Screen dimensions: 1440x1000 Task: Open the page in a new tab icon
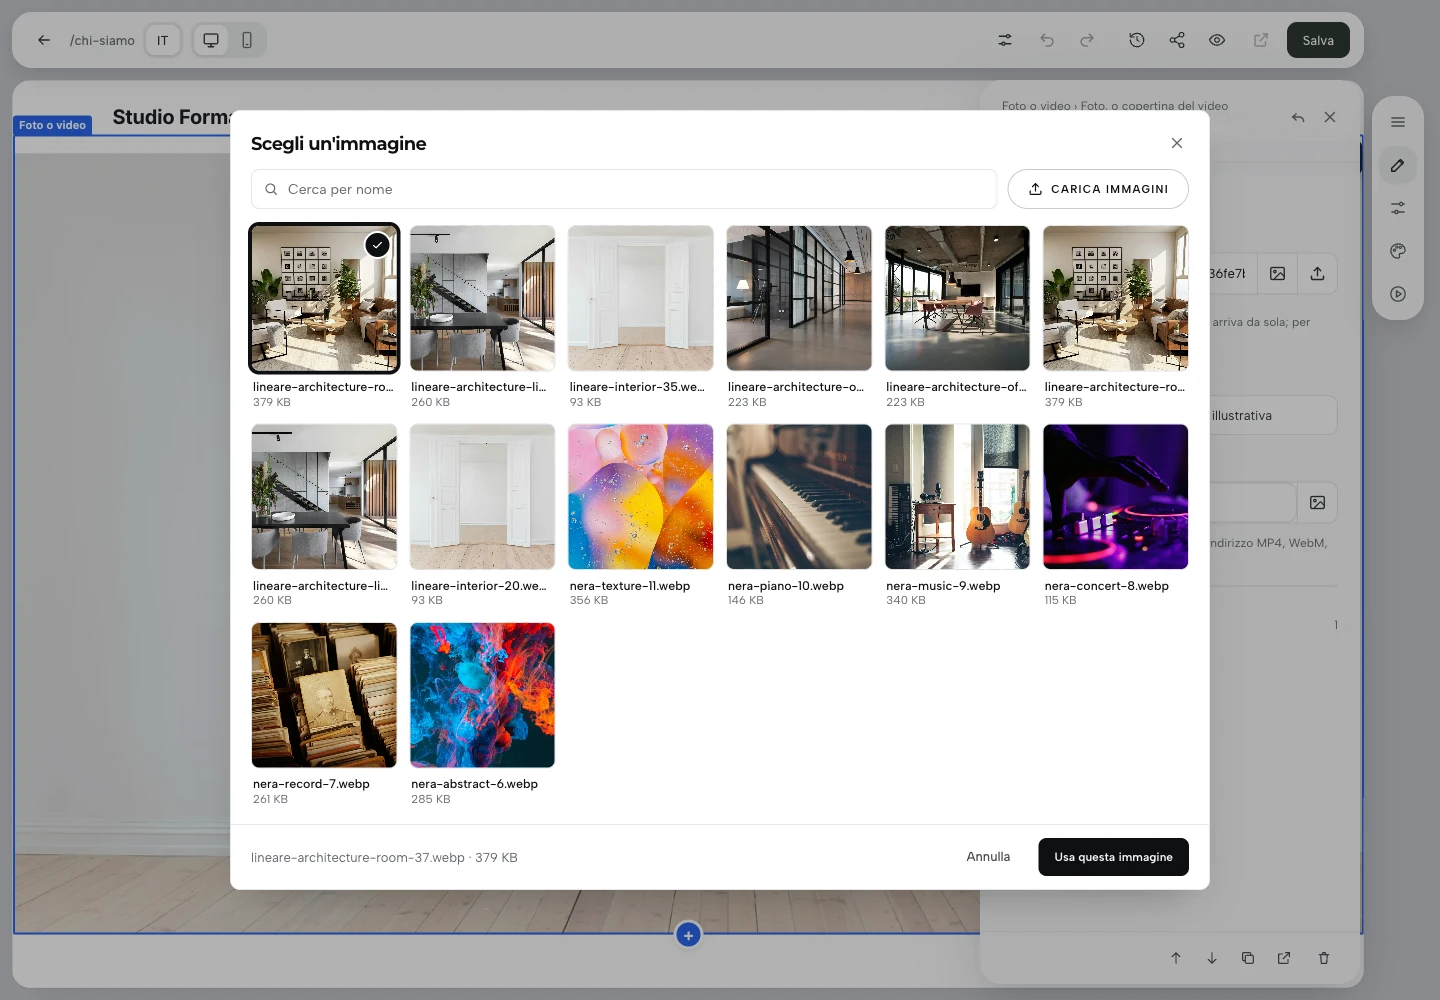[1261, 40]
